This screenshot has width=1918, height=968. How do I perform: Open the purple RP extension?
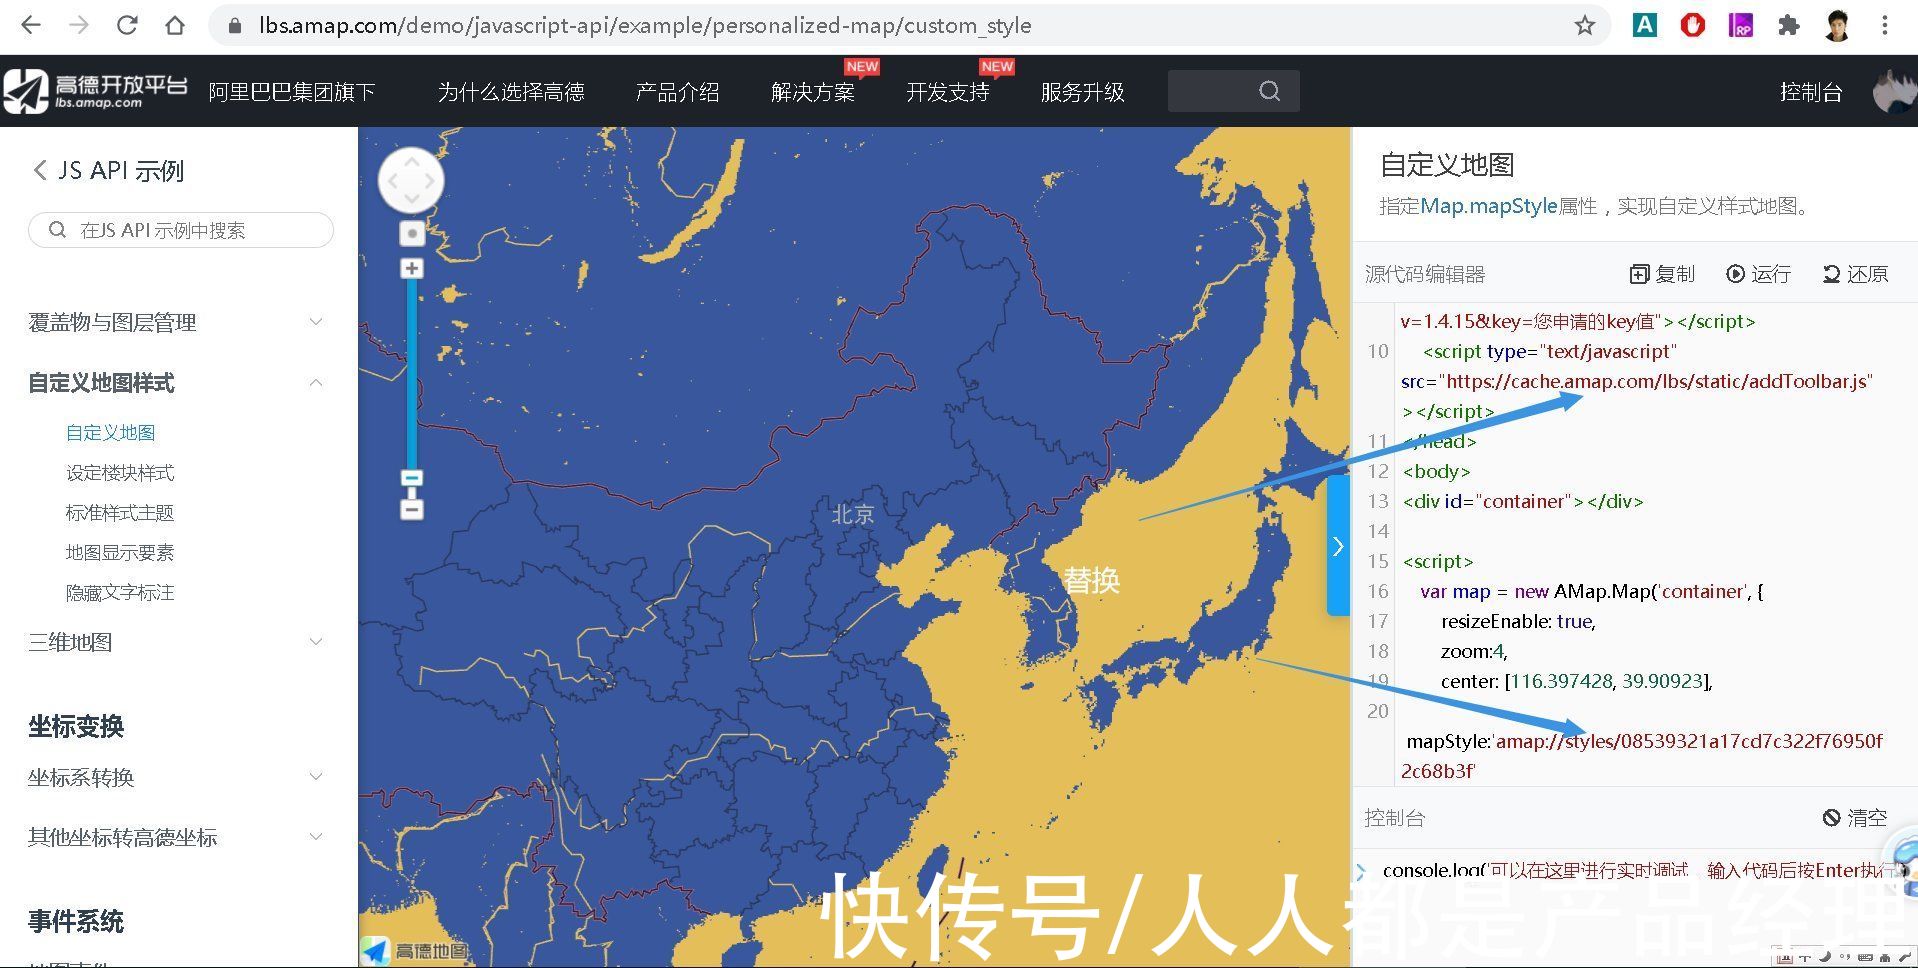[1741, 26]
